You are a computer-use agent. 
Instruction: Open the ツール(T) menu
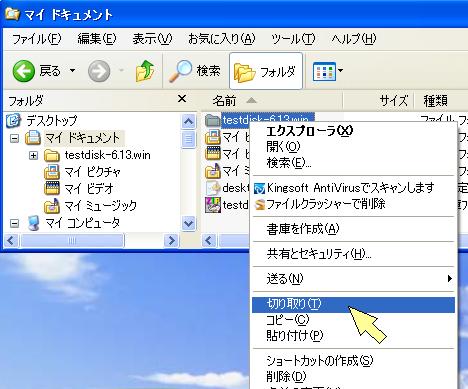(x=293, y=39)
